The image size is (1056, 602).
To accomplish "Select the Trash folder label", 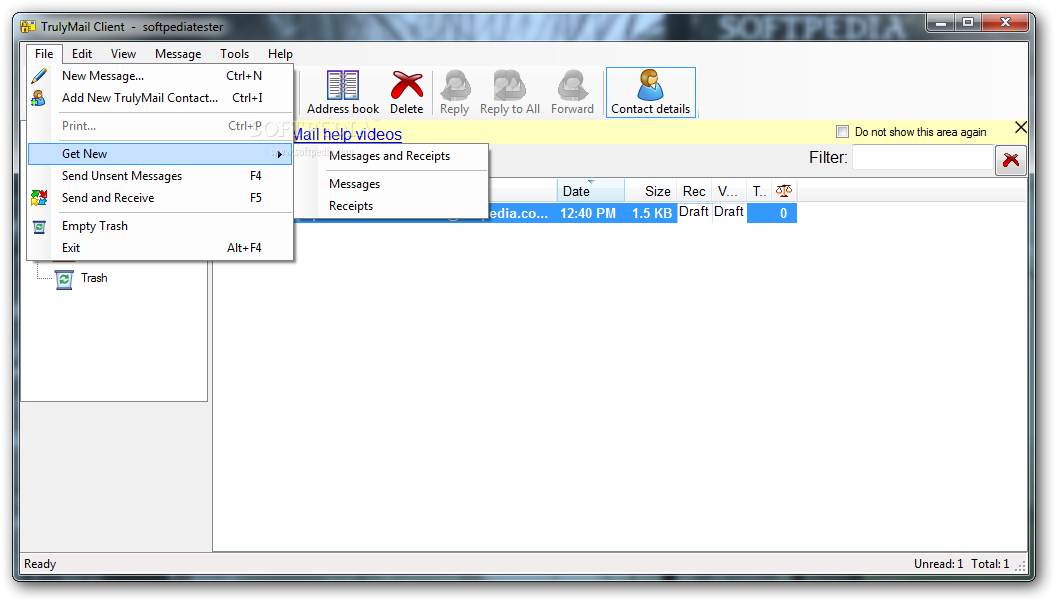I will 94,278.
